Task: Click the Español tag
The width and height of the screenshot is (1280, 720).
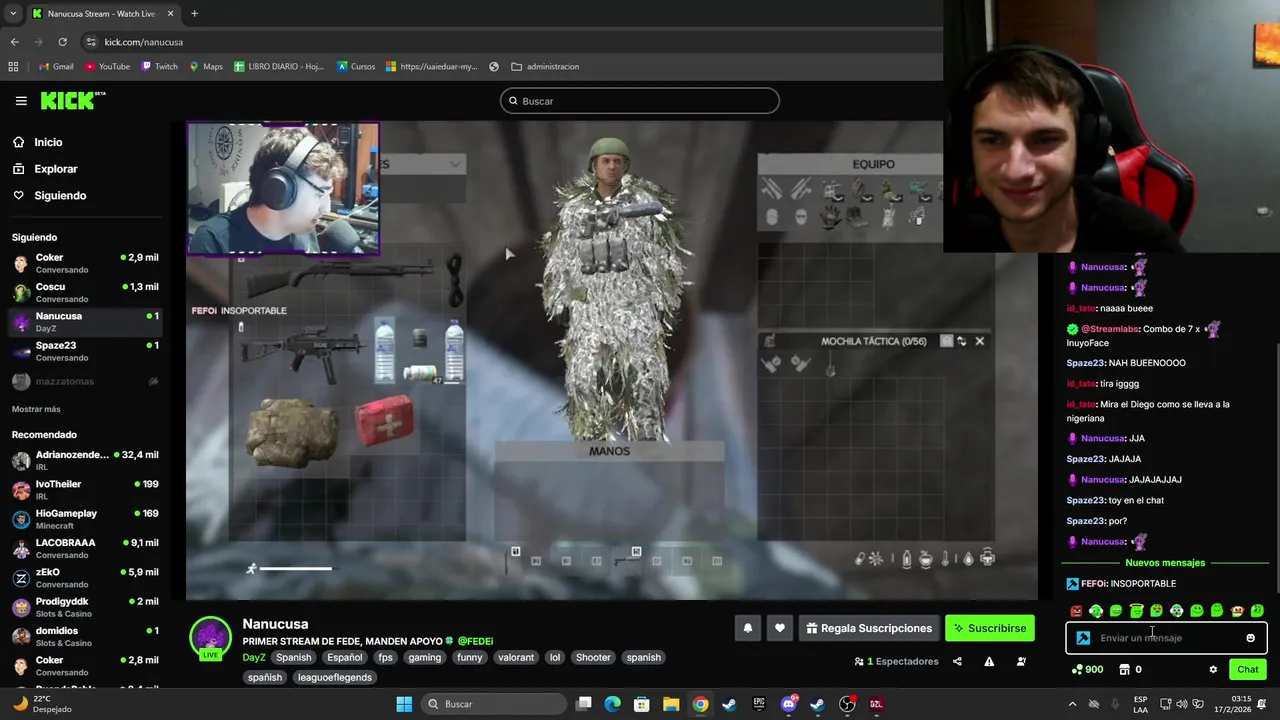Action: pos(344,657)
